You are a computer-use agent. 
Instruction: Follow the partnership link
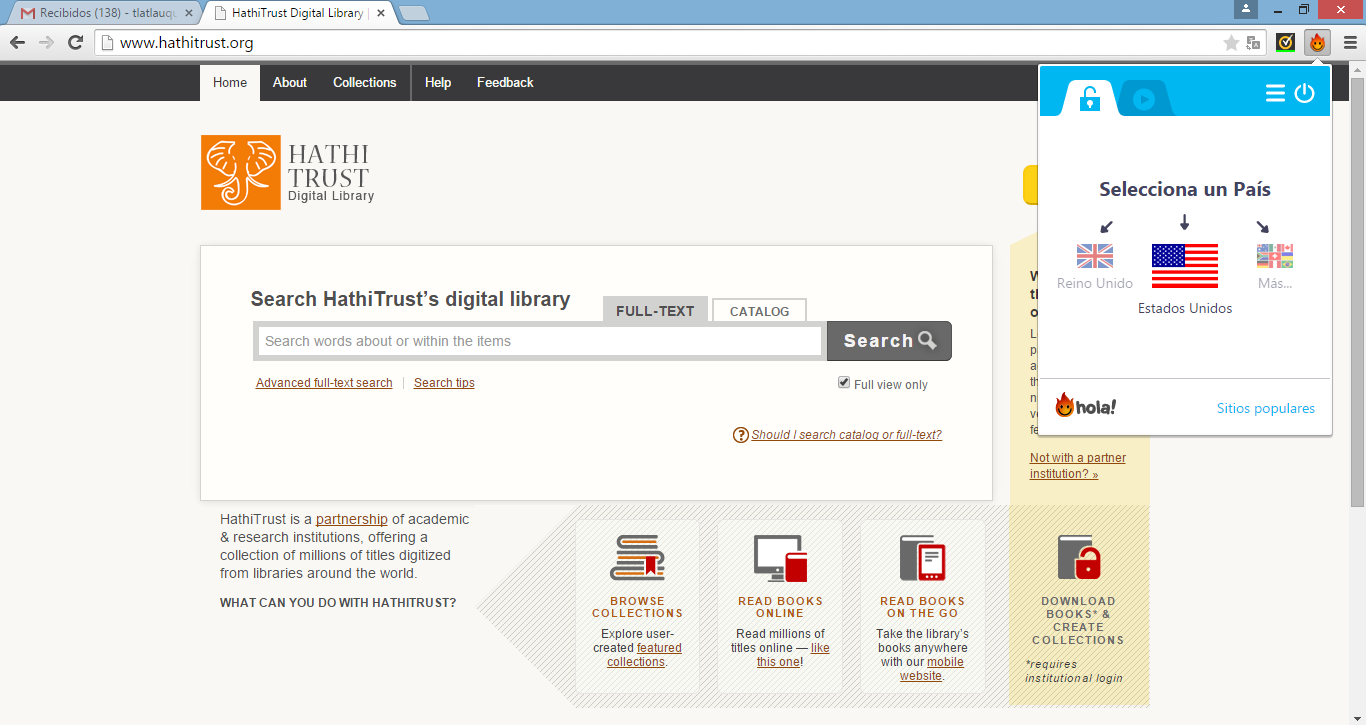coord(352,519)
